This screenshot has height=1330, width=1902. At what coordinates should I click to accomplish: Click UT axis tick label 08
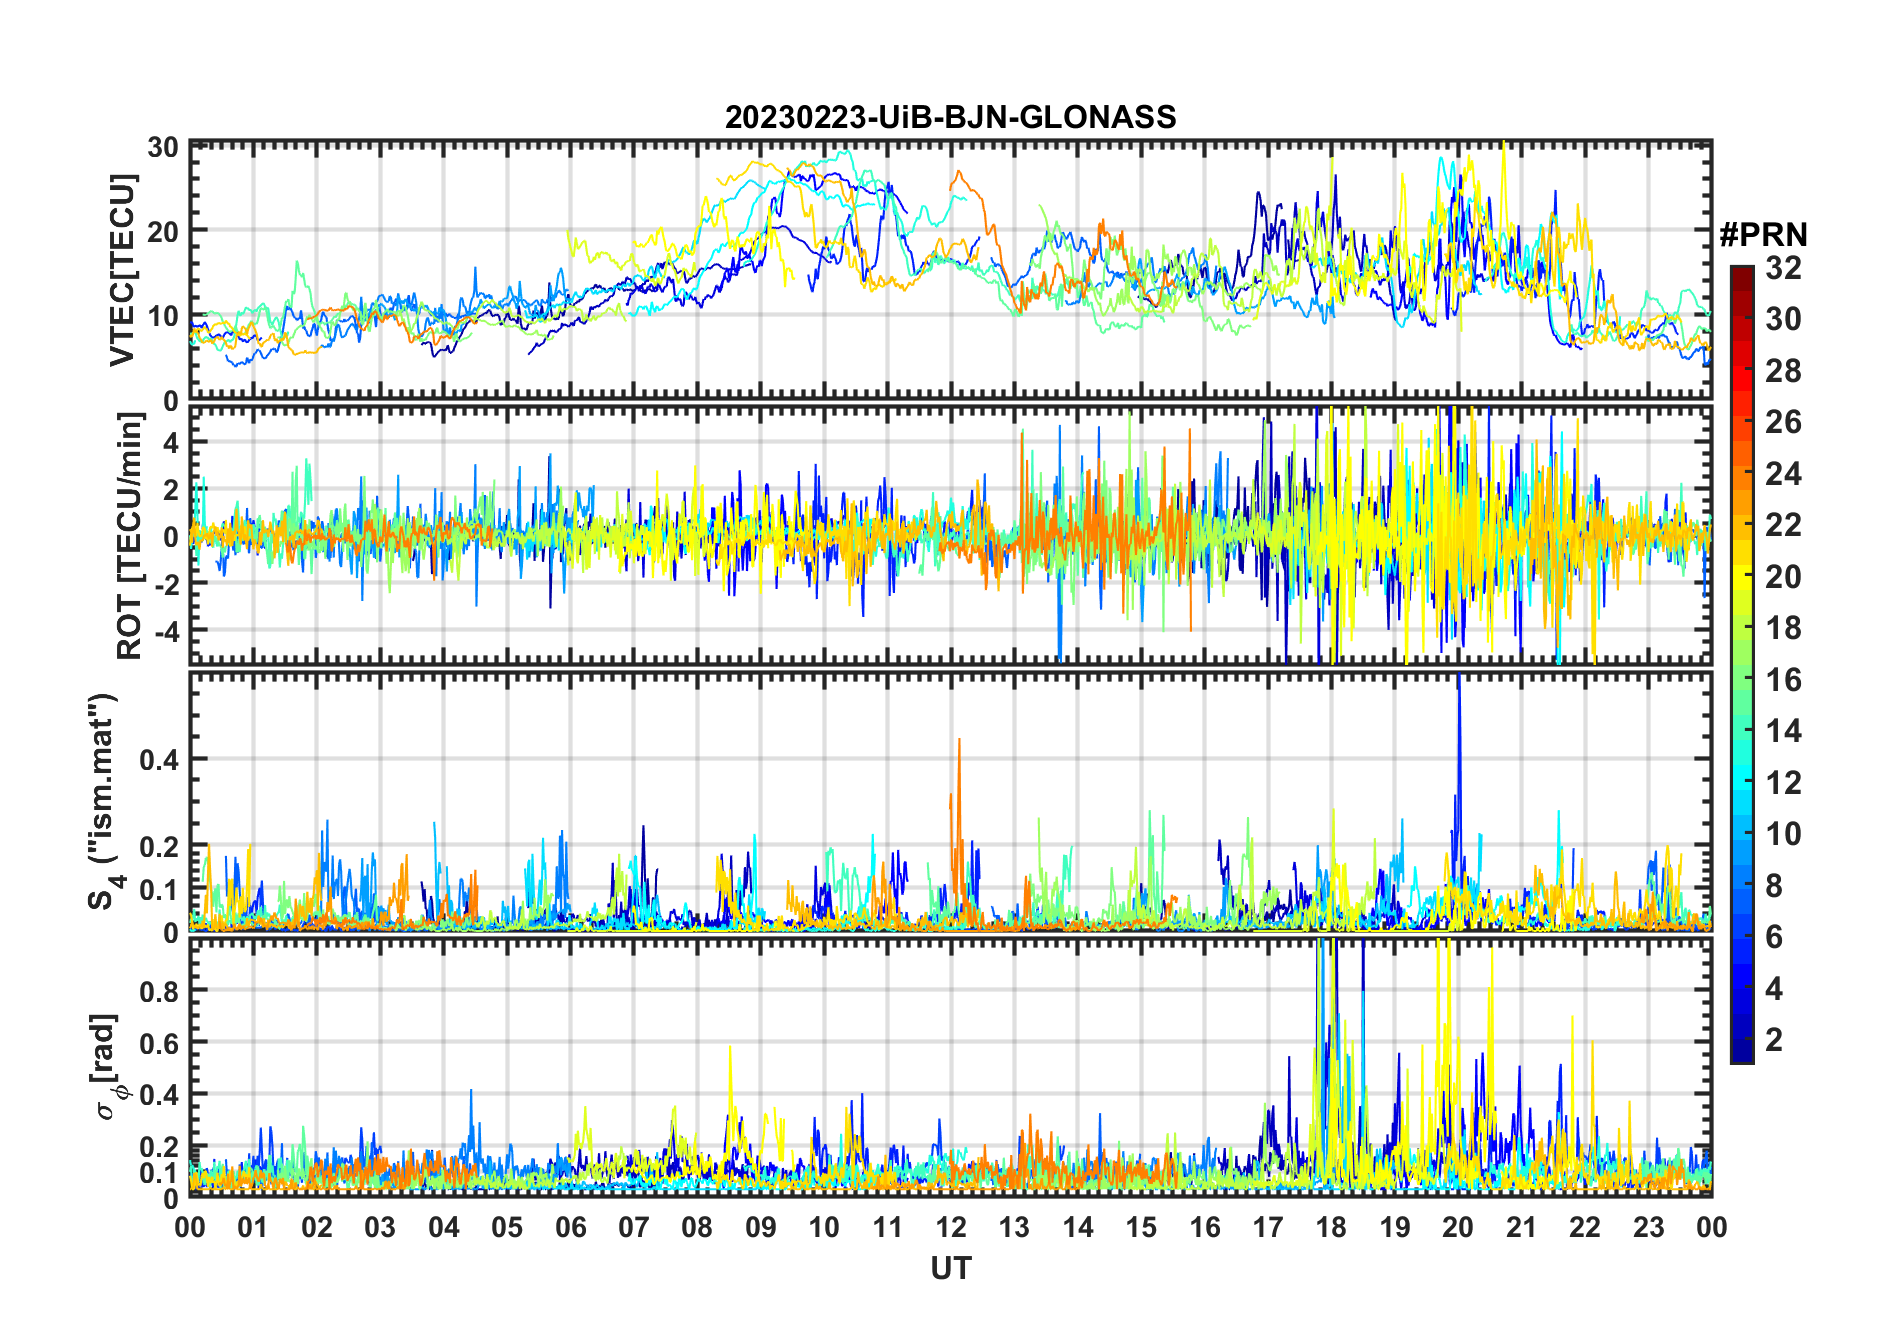tap(697, 1228)
